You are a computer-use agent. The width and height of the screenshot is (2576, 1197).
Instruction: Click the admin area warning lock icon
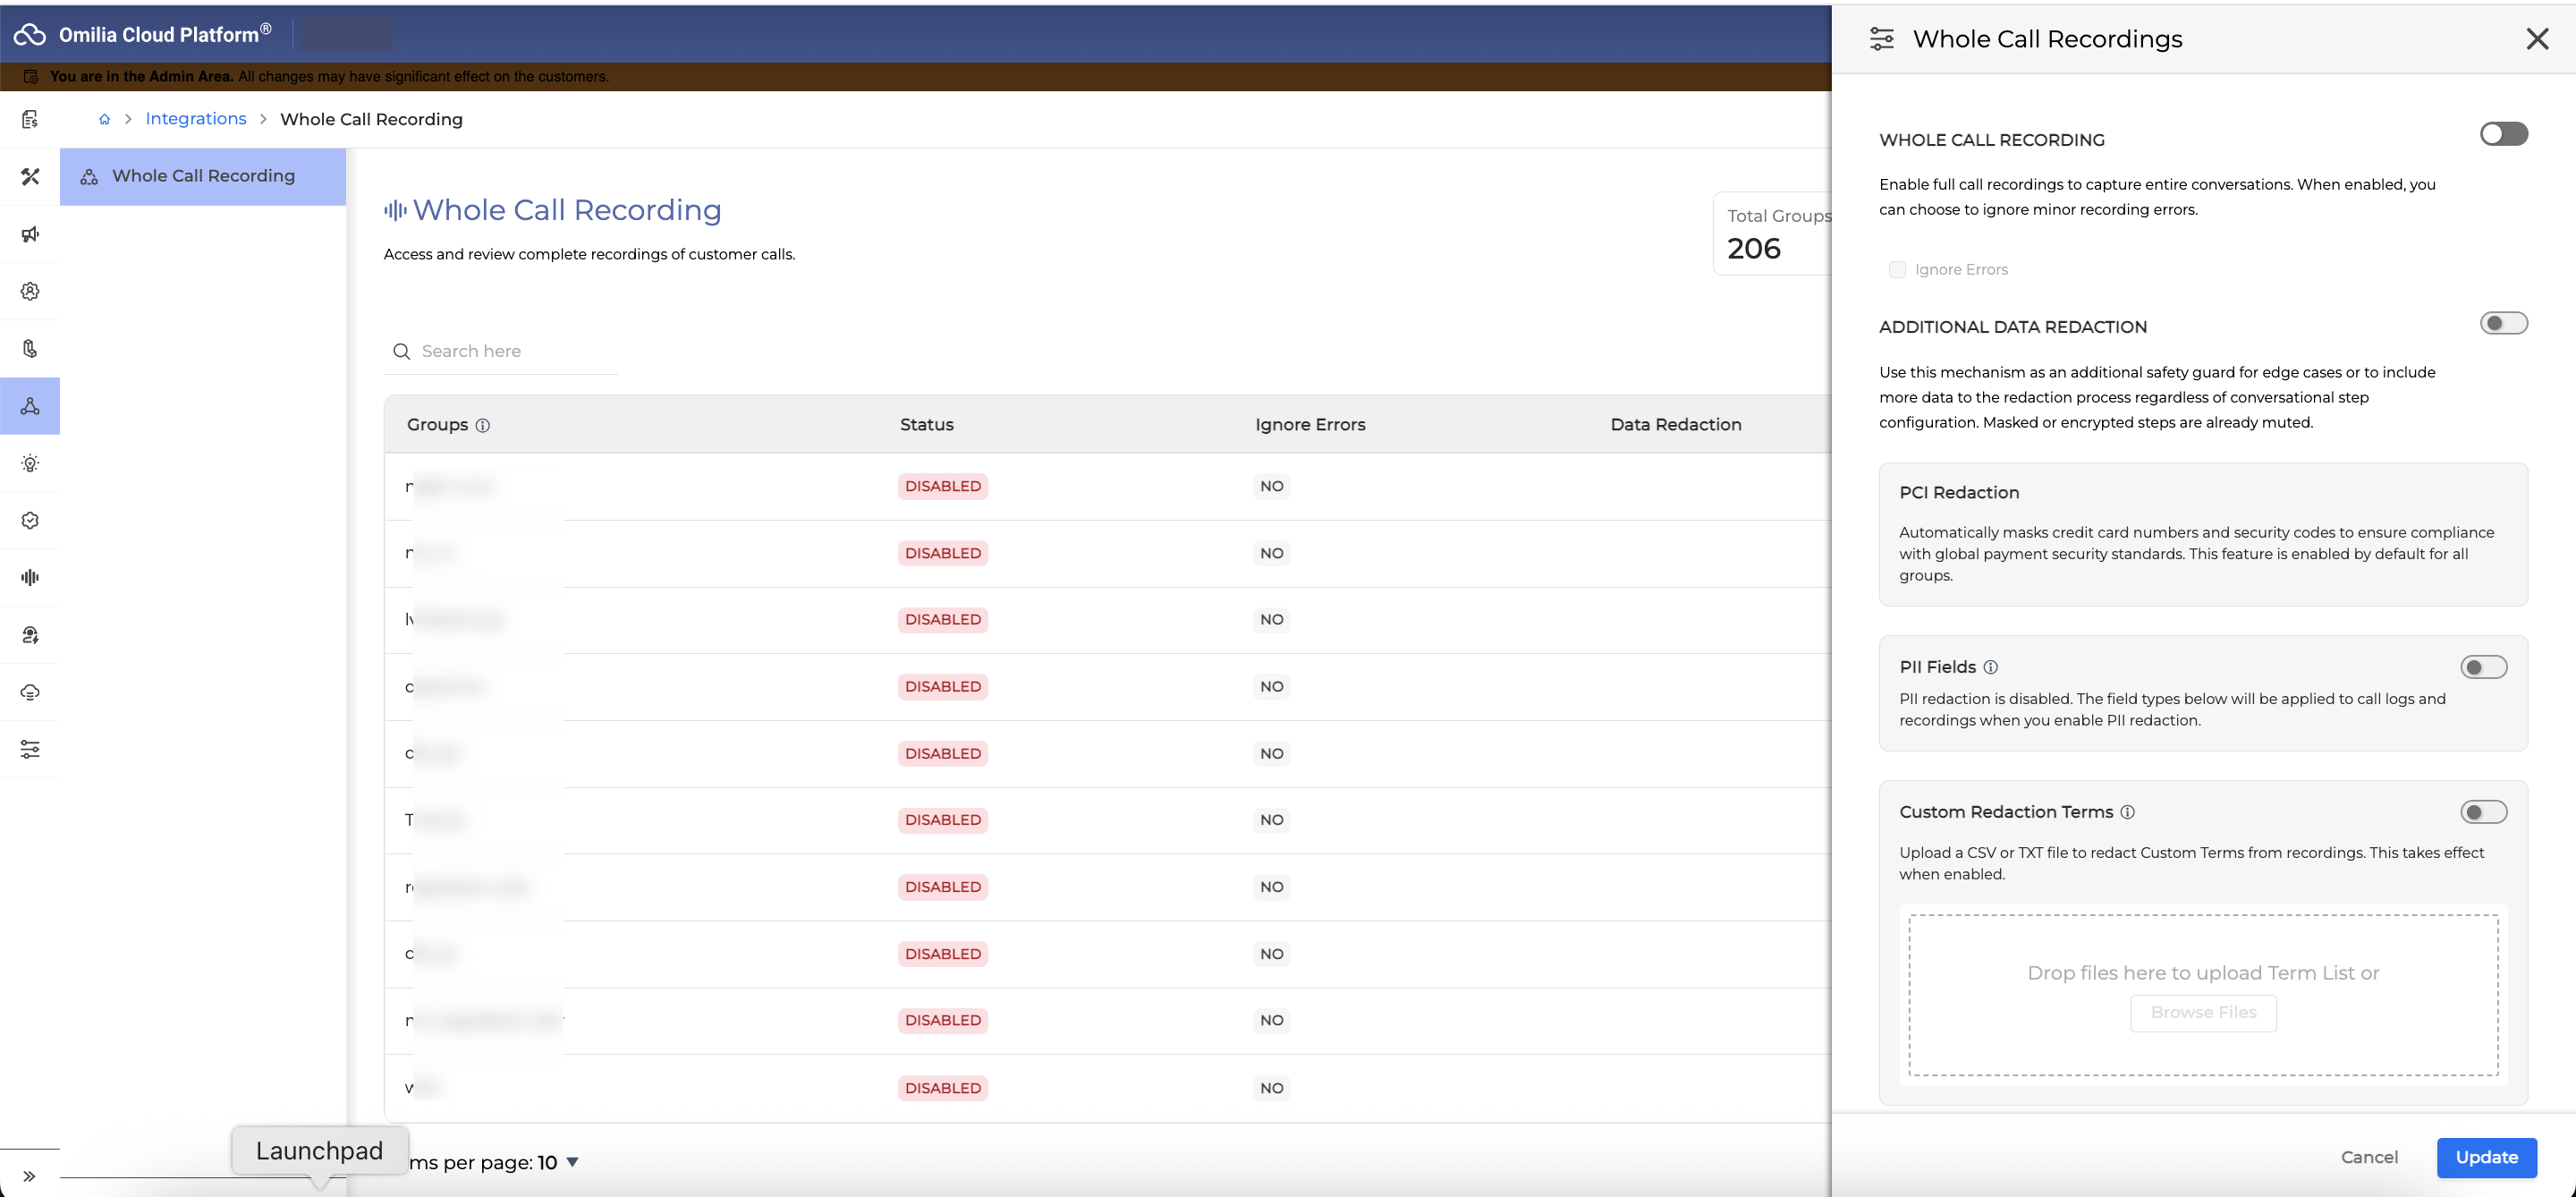click(x=31, y=76)
